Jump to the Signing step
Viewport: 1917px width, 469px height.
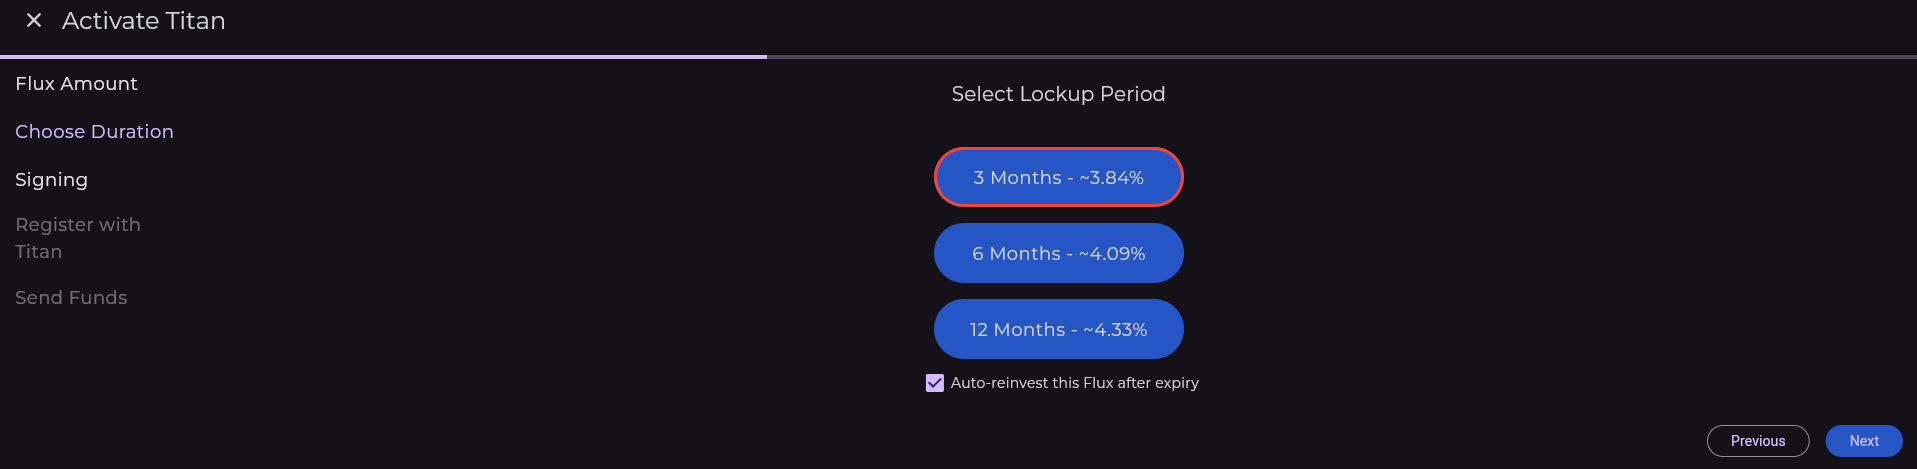point(51,180)
